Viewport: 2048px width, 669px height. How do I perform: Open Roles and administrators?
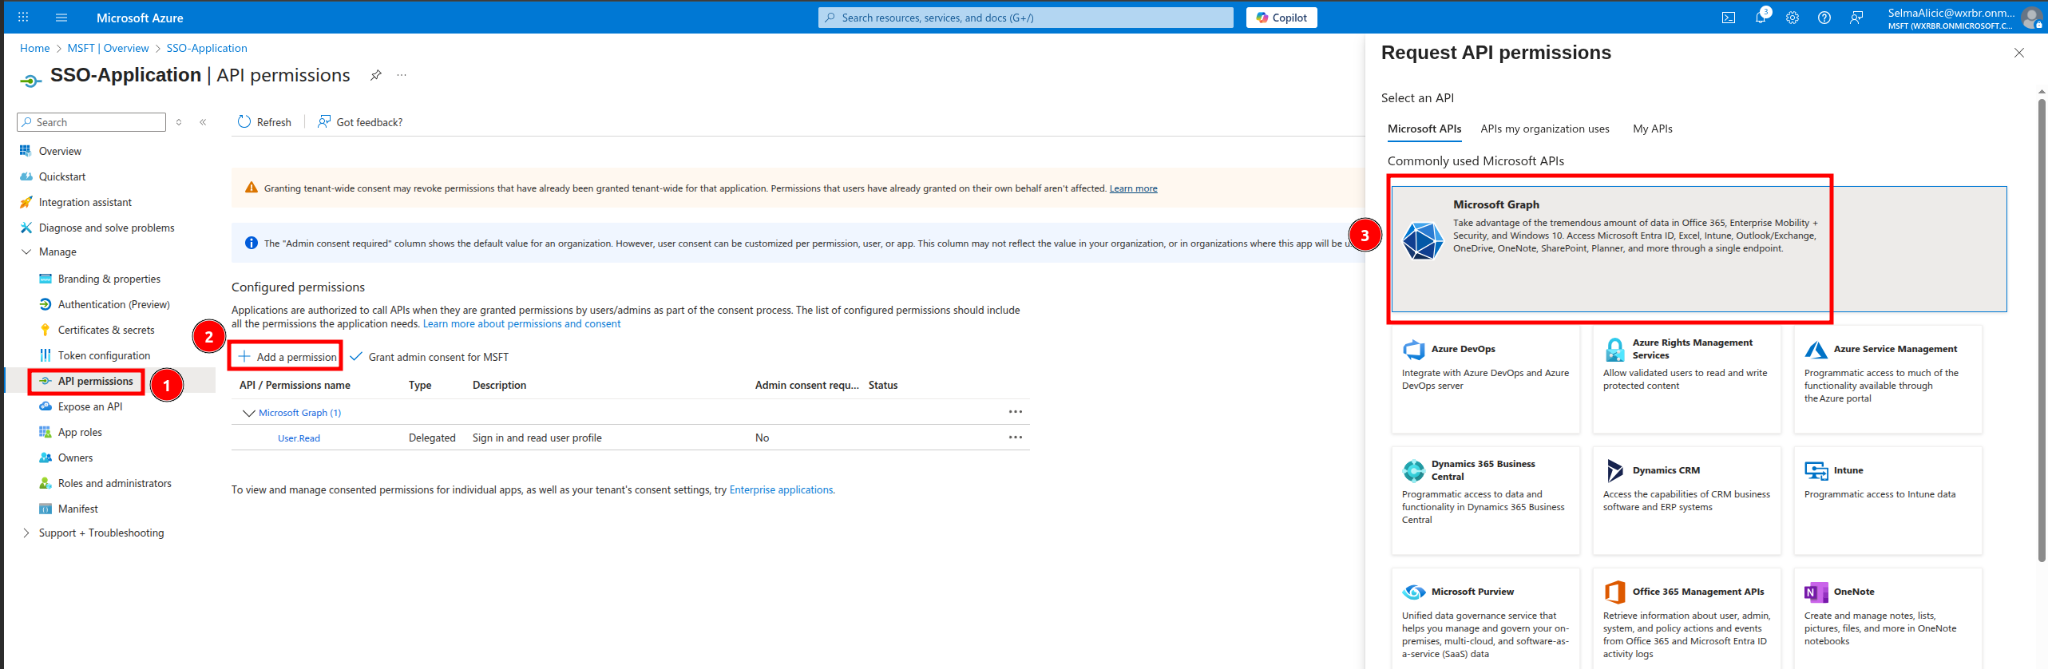(114, 483)
